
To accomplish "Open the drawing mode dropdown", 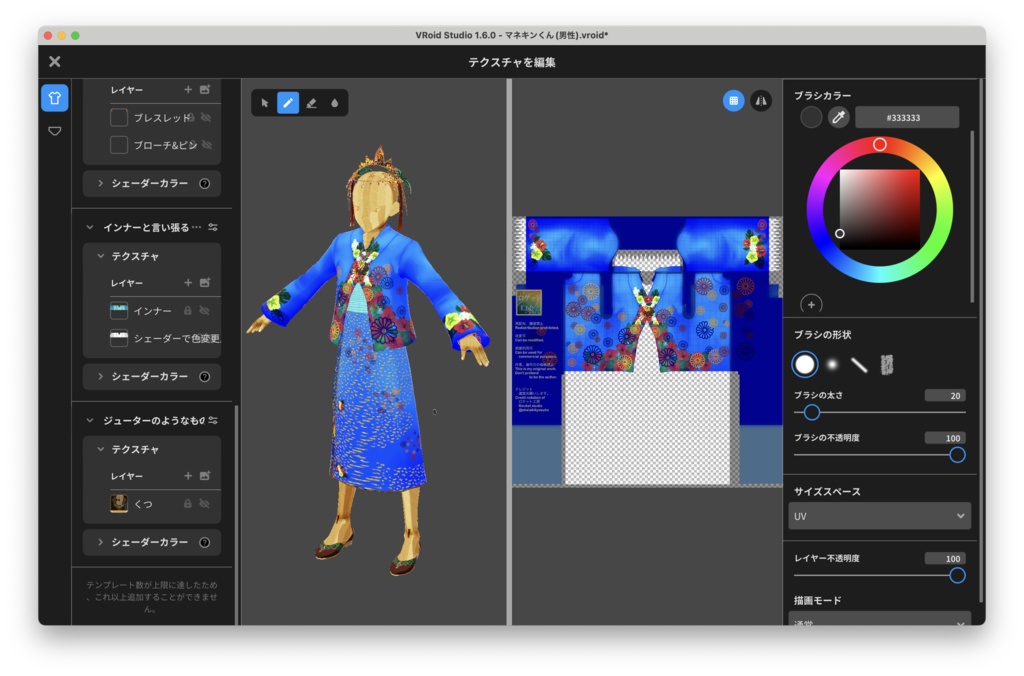I will (x=879, y=620).
